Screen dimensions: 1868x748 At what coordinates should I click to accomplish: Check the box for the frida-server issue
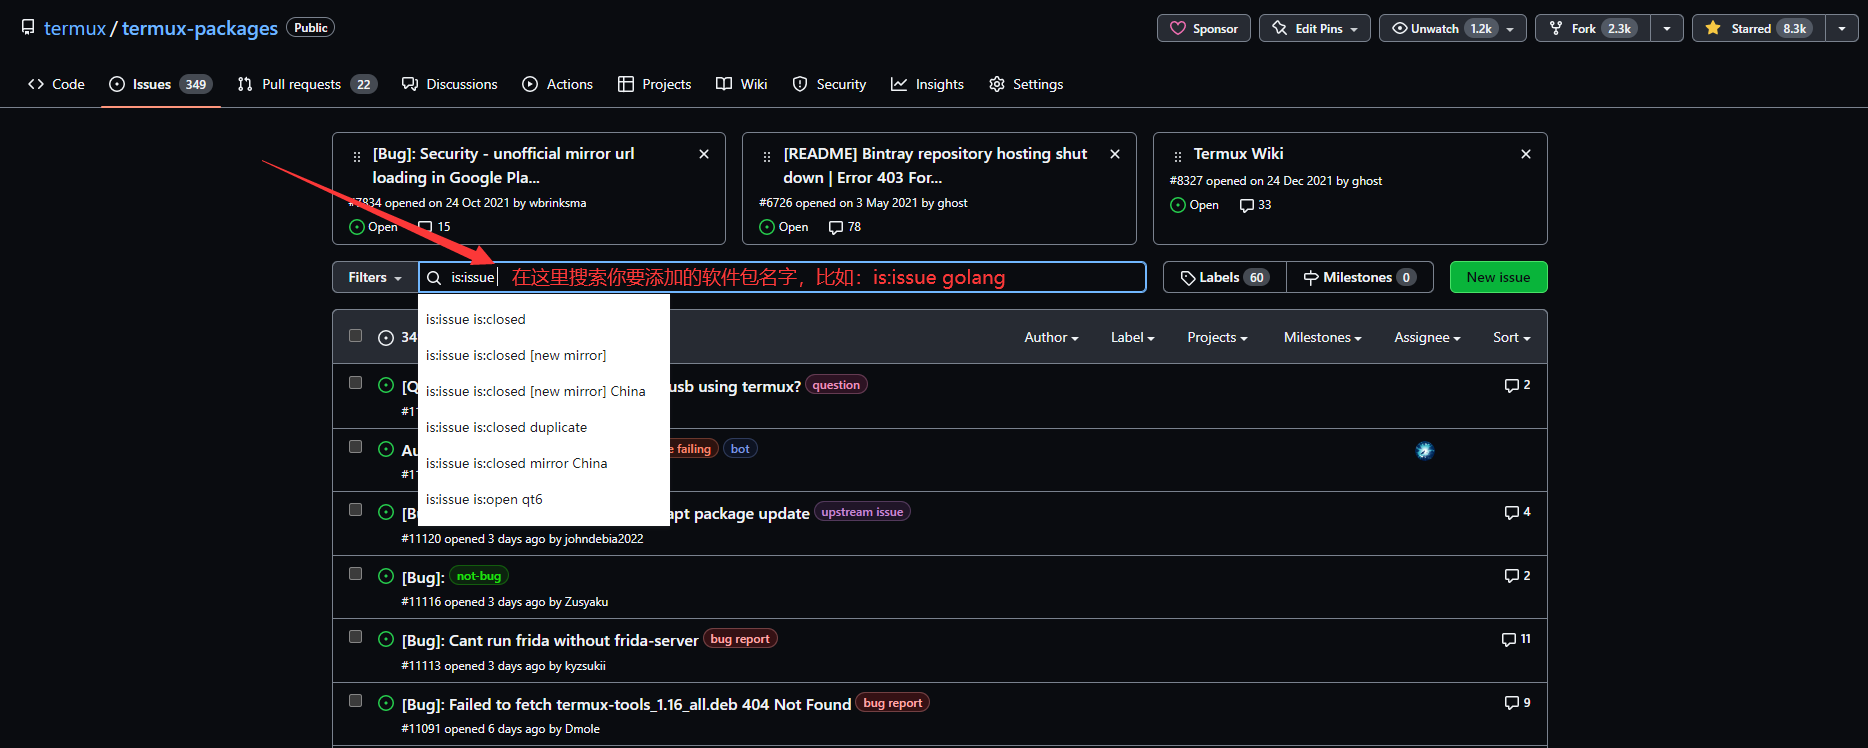(x=355, y=637)
